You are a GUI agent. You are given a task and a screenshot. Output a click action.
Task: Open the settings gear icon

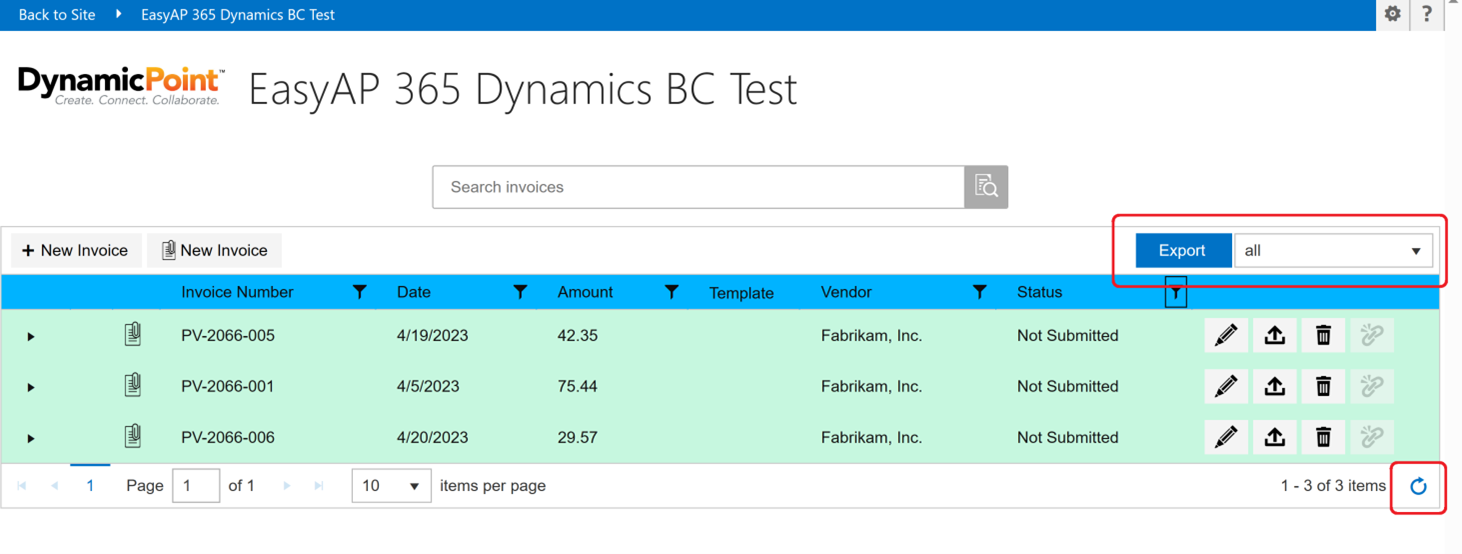coord(1392,14)
